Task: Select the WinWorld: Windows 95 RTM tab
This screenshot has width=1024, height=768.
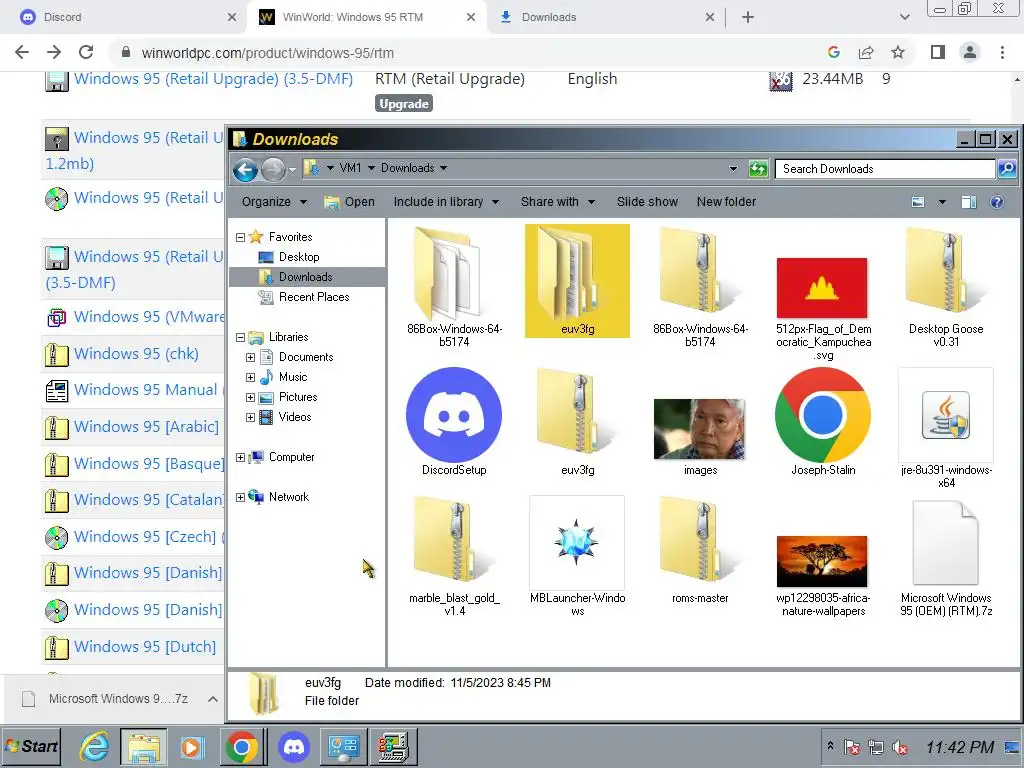Action: pyautogui.click(x=366, y=17)
